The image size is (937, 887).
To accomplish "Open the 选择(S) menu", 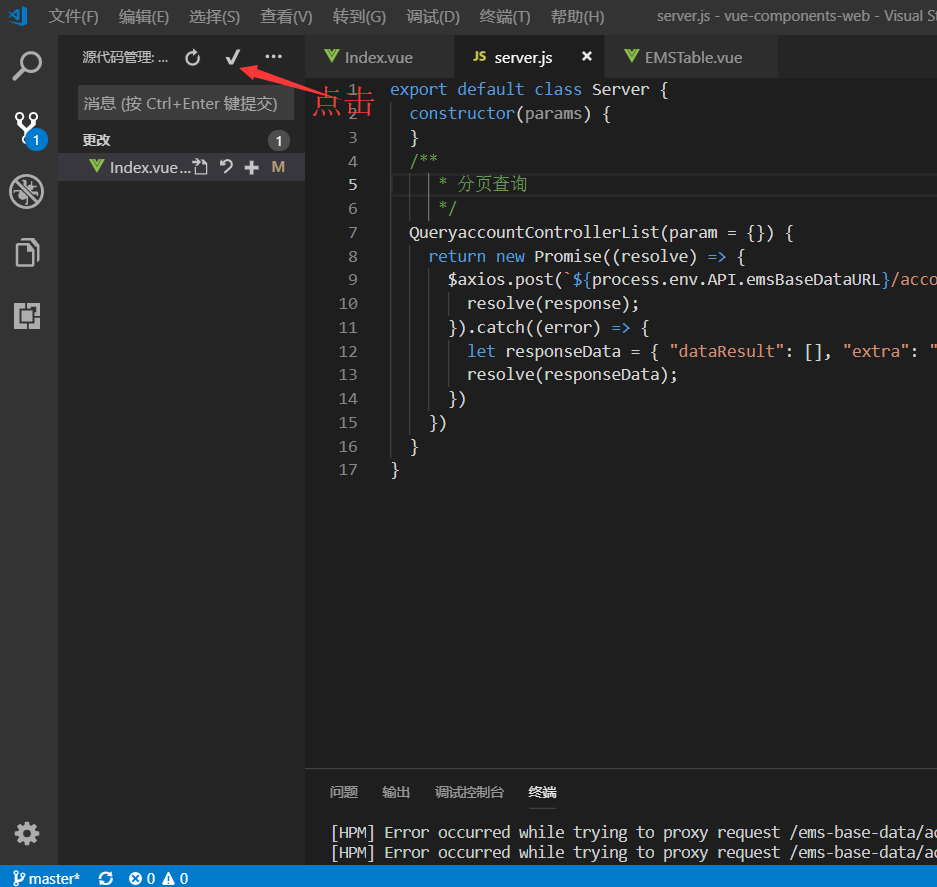I will point(215,16).
